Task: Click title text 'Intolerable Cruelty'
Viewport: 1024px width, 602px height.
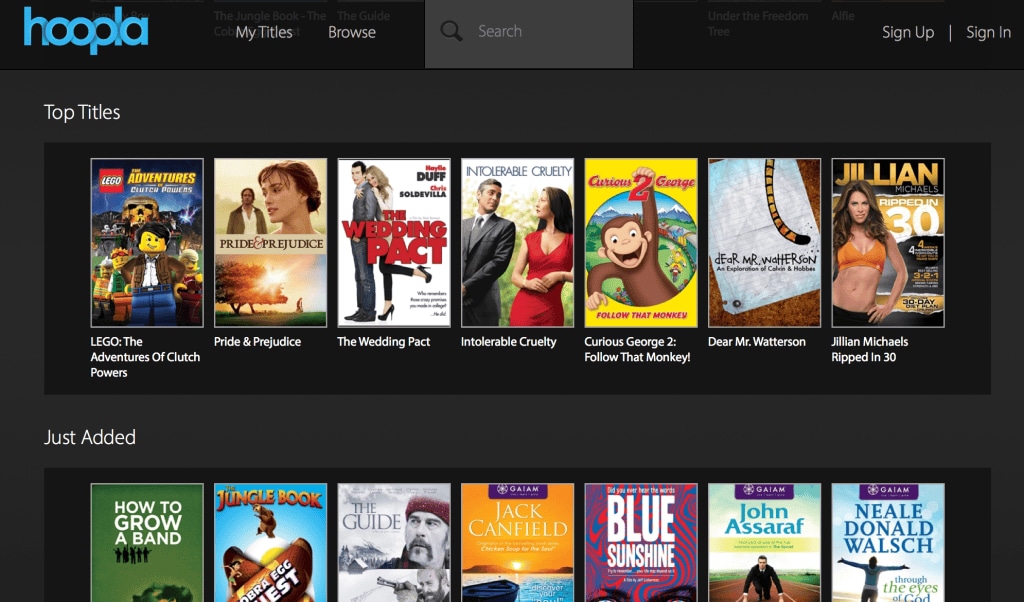Action: (x=508, y=341)
